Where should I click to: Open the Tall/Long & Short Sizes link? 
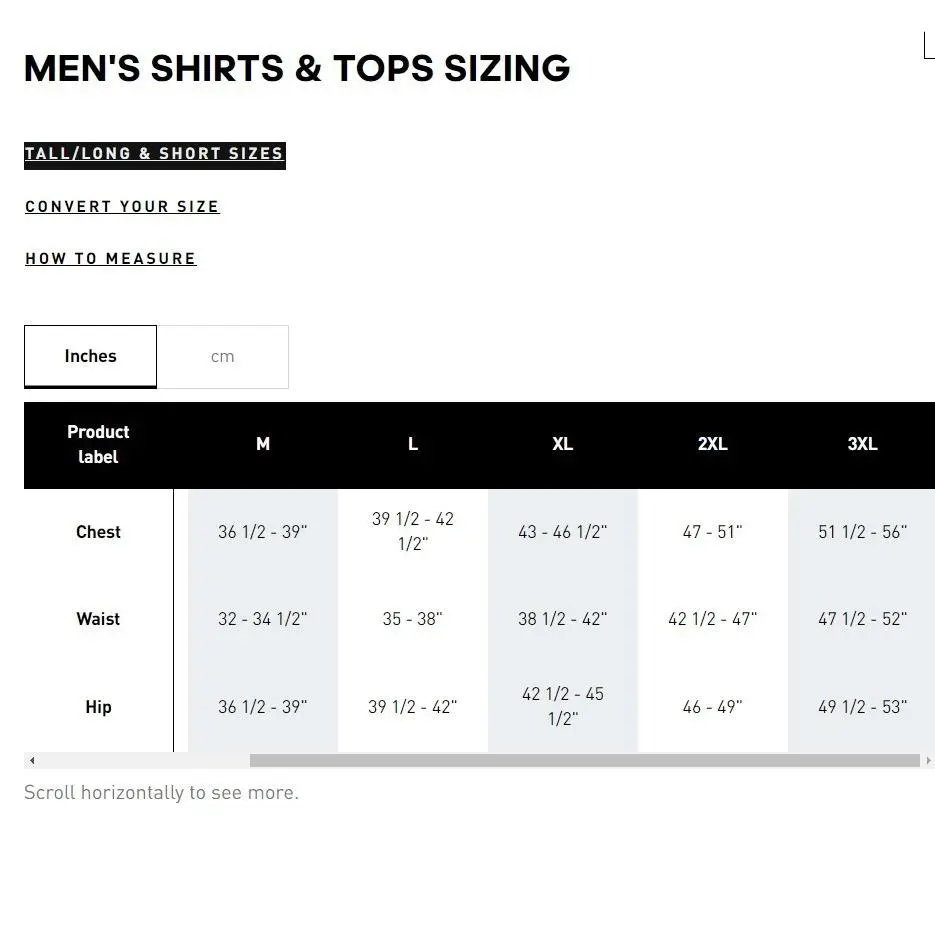pos(154,154)
